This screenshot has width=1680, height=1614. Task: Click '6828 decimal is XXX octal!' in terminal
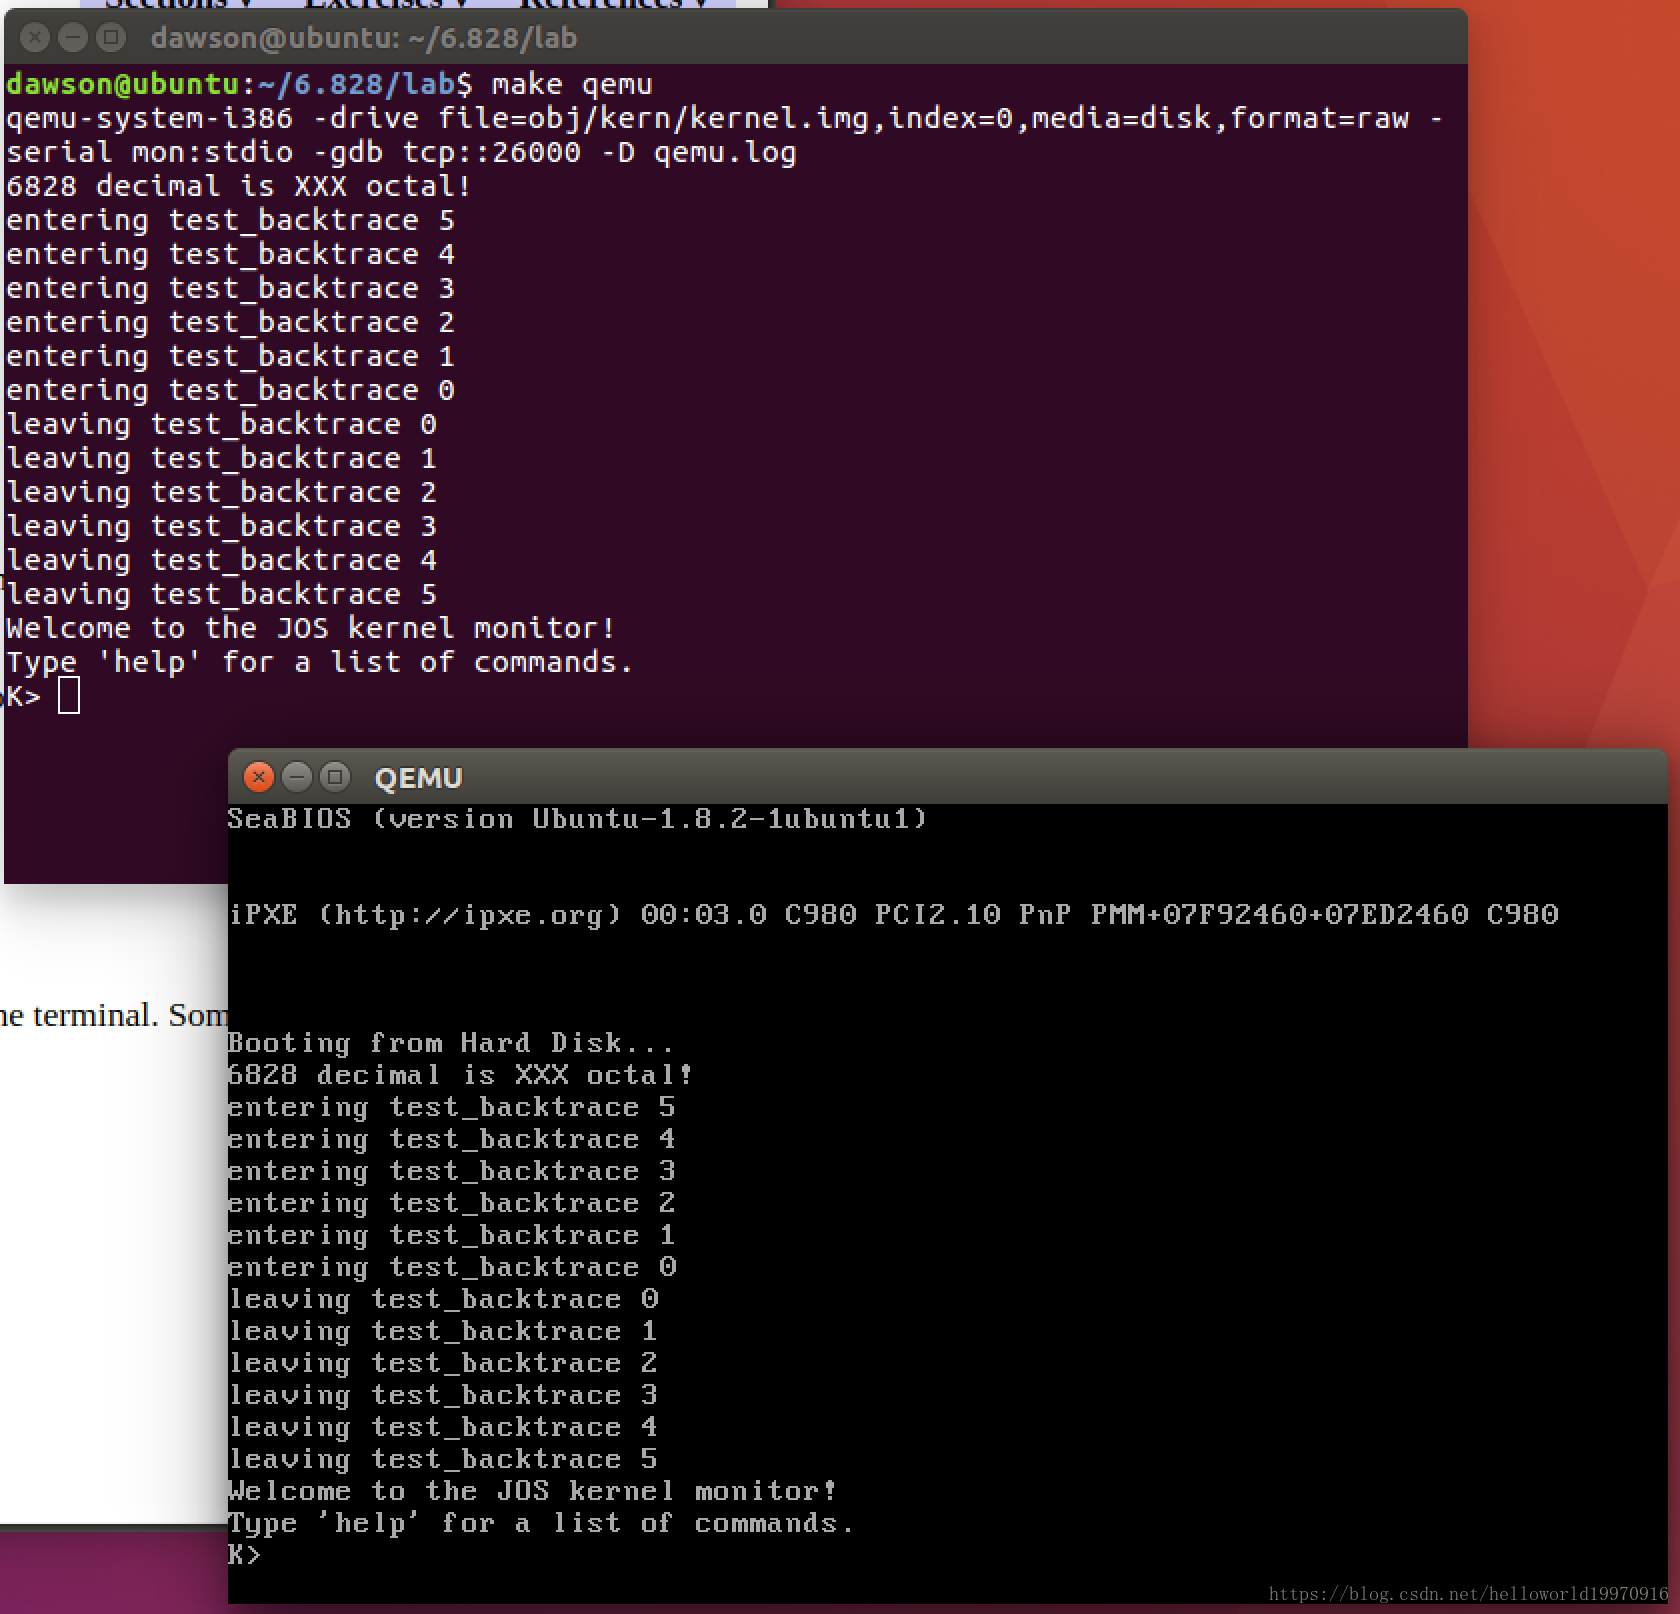click(238, 187)
